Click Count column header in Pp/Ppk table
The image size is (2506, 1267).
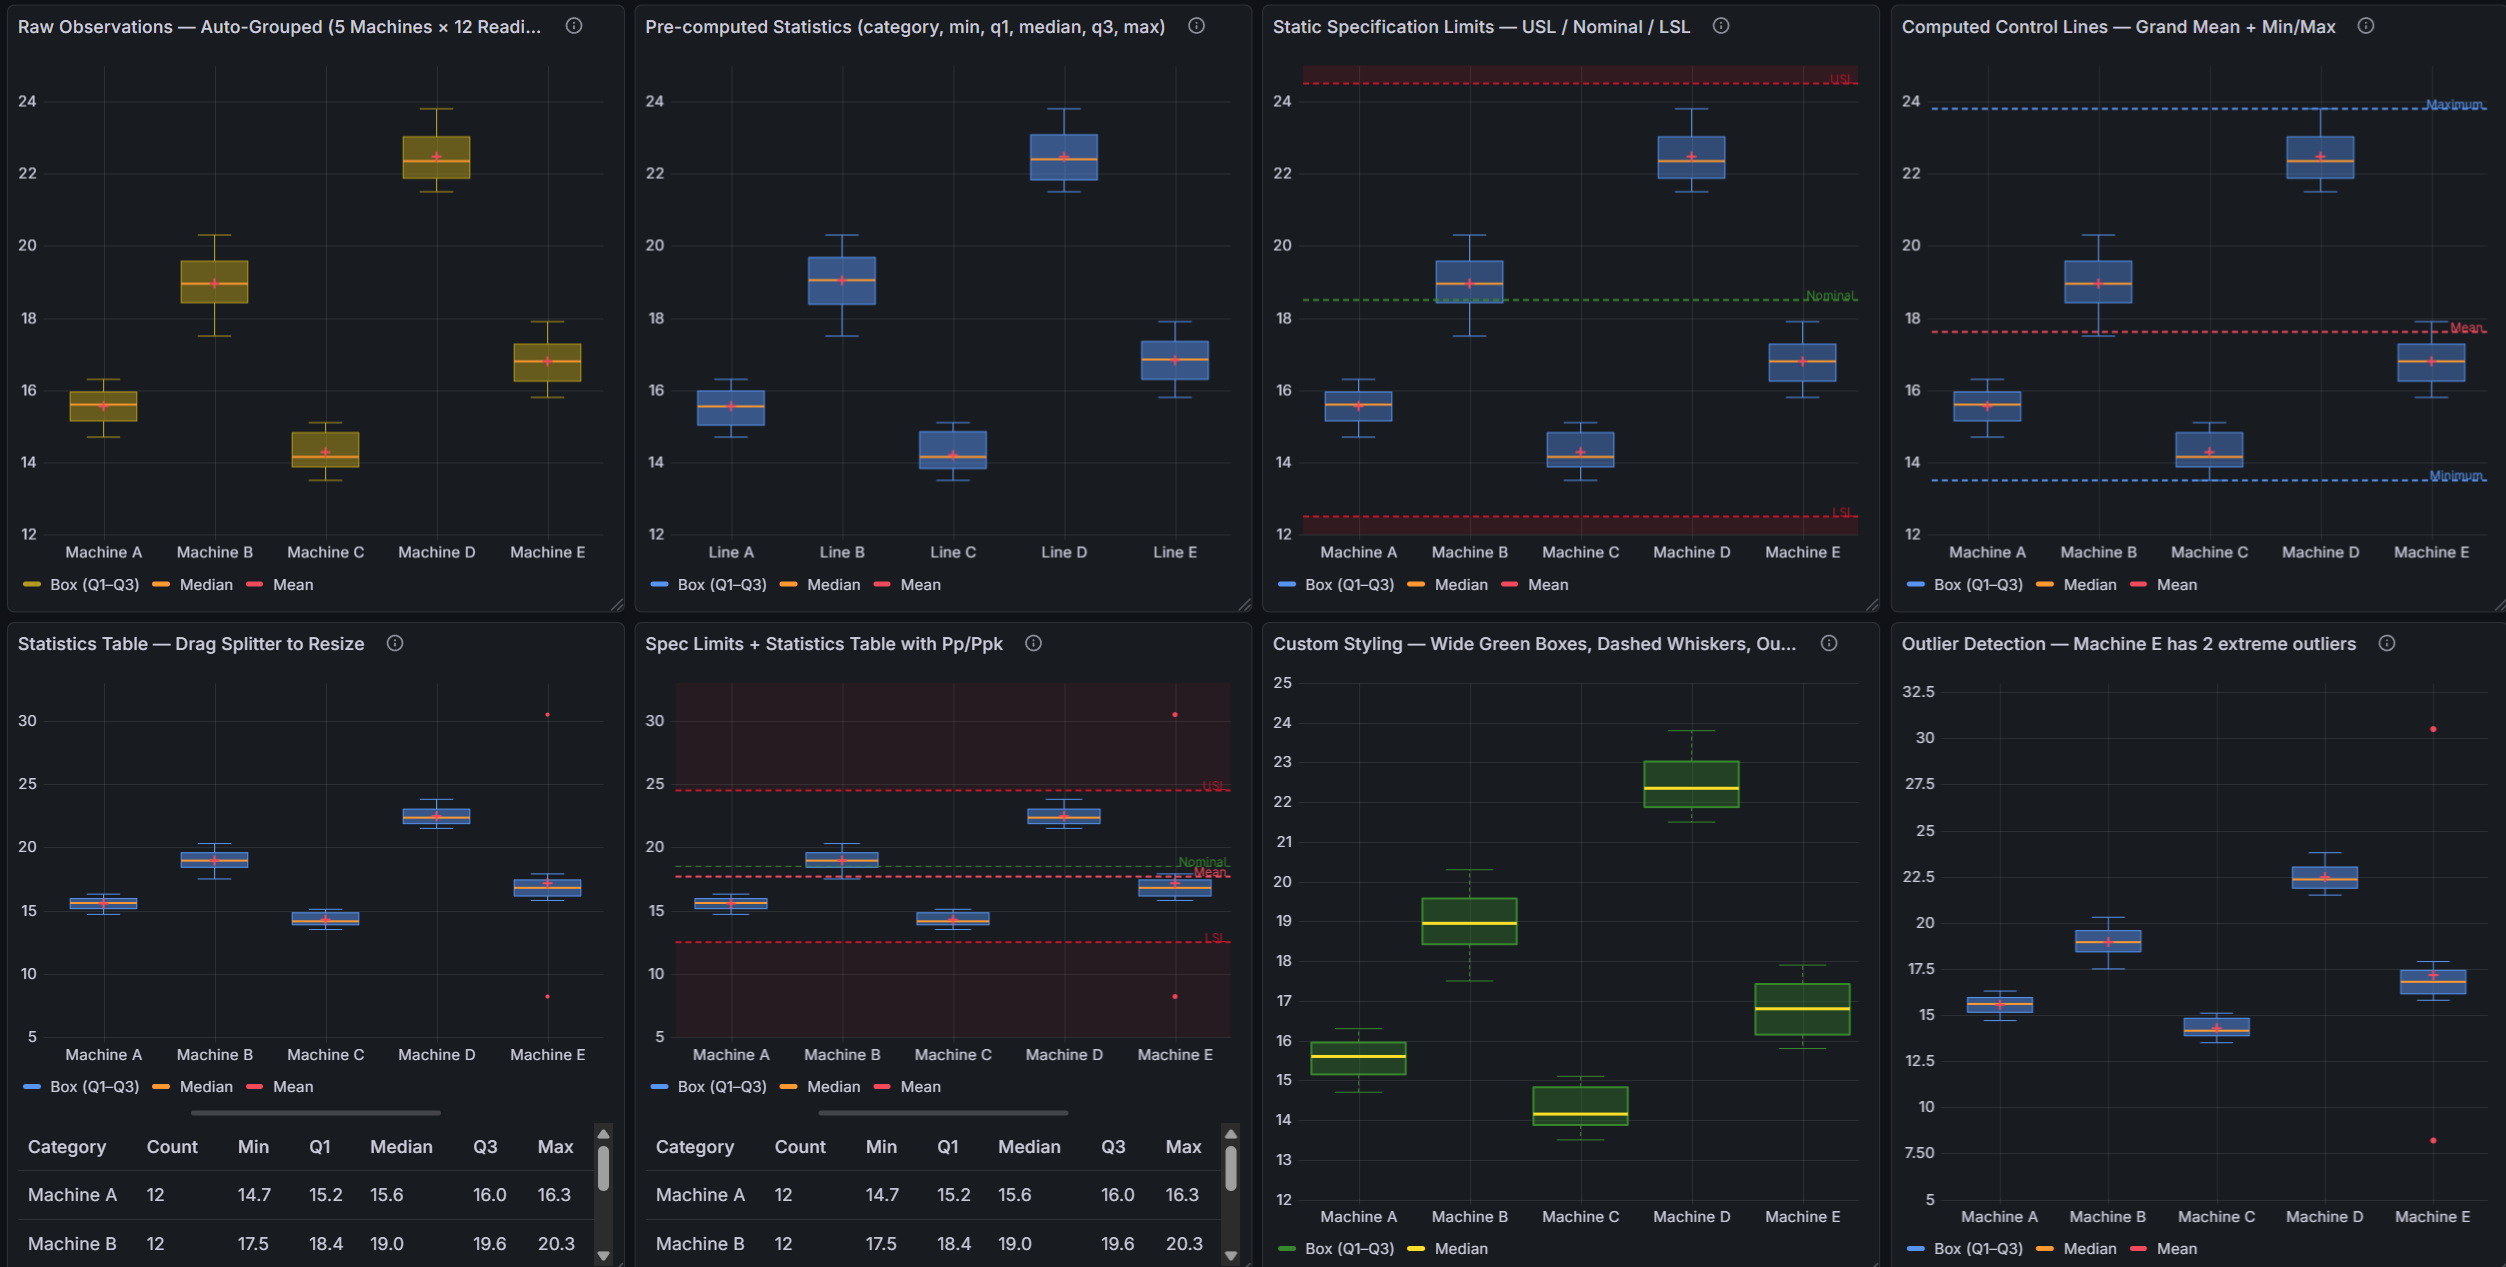coord(799,1147)
